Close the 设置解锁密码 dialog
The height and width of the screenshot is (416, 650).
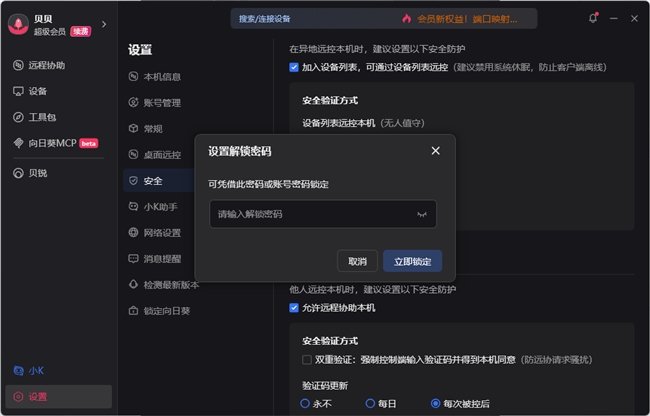point(435,151)
